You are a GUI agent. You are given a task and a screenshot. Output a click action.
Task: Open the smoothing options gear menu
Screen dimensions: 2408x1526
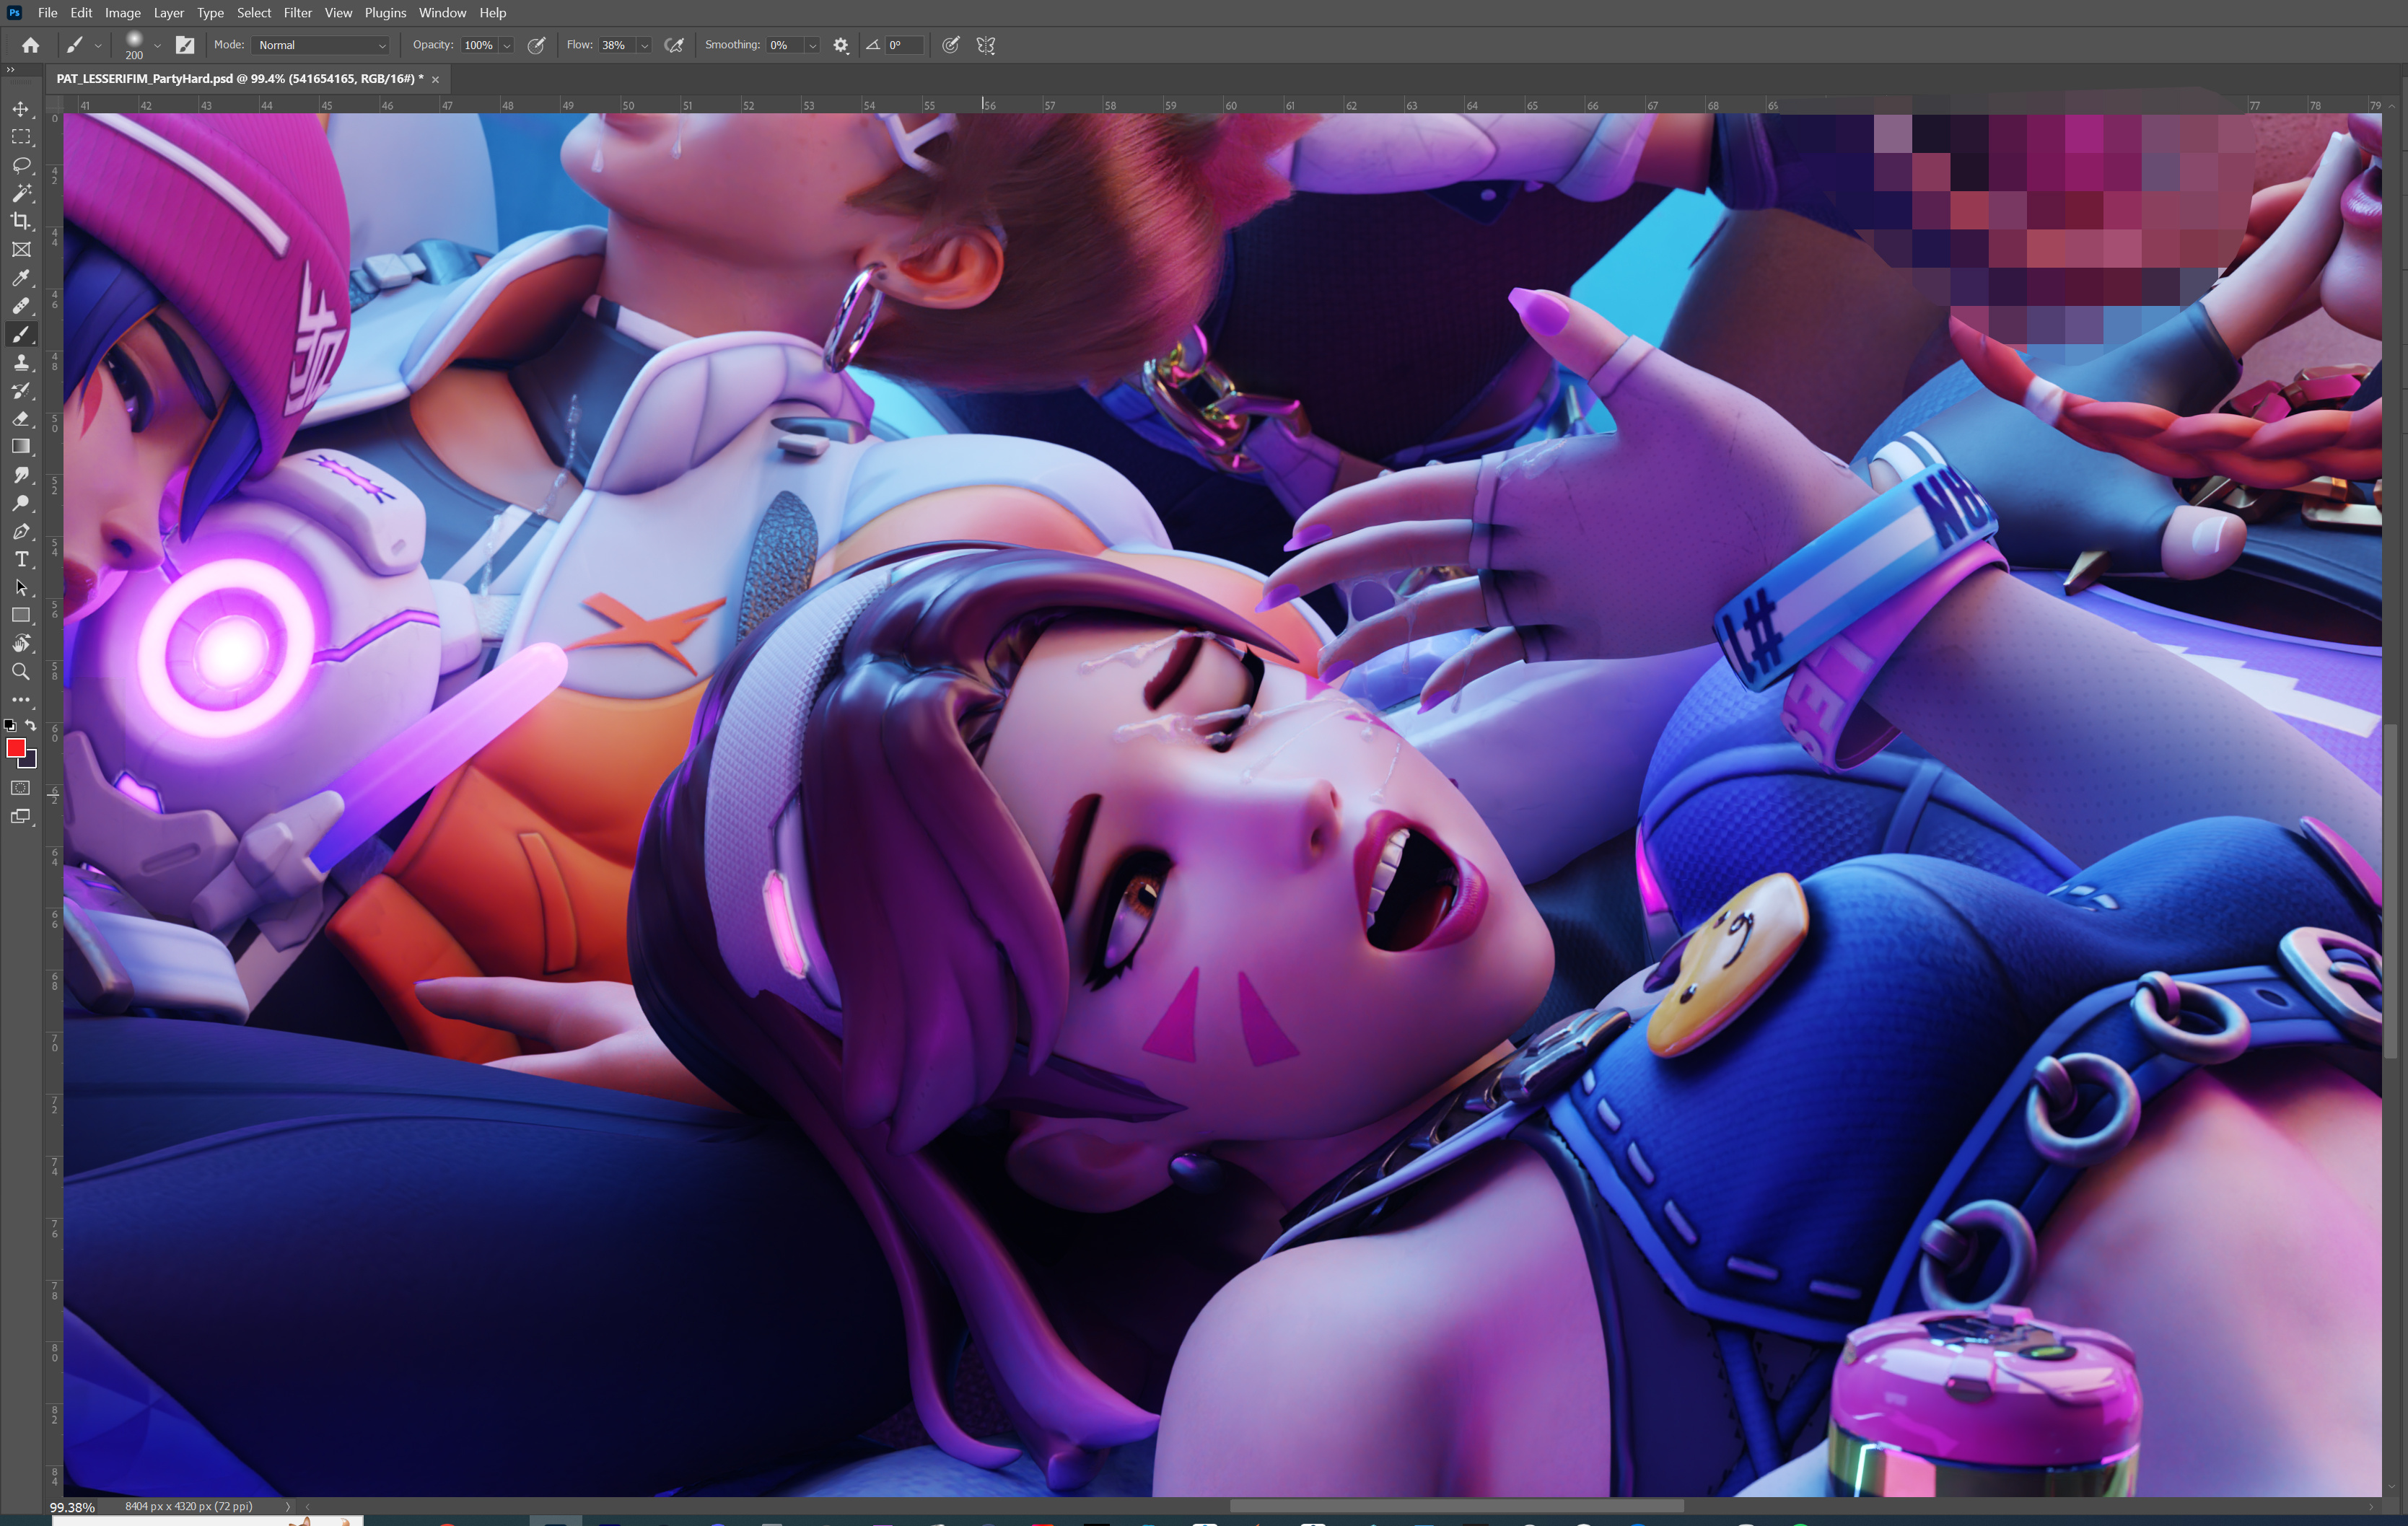[x=841, y=45]
